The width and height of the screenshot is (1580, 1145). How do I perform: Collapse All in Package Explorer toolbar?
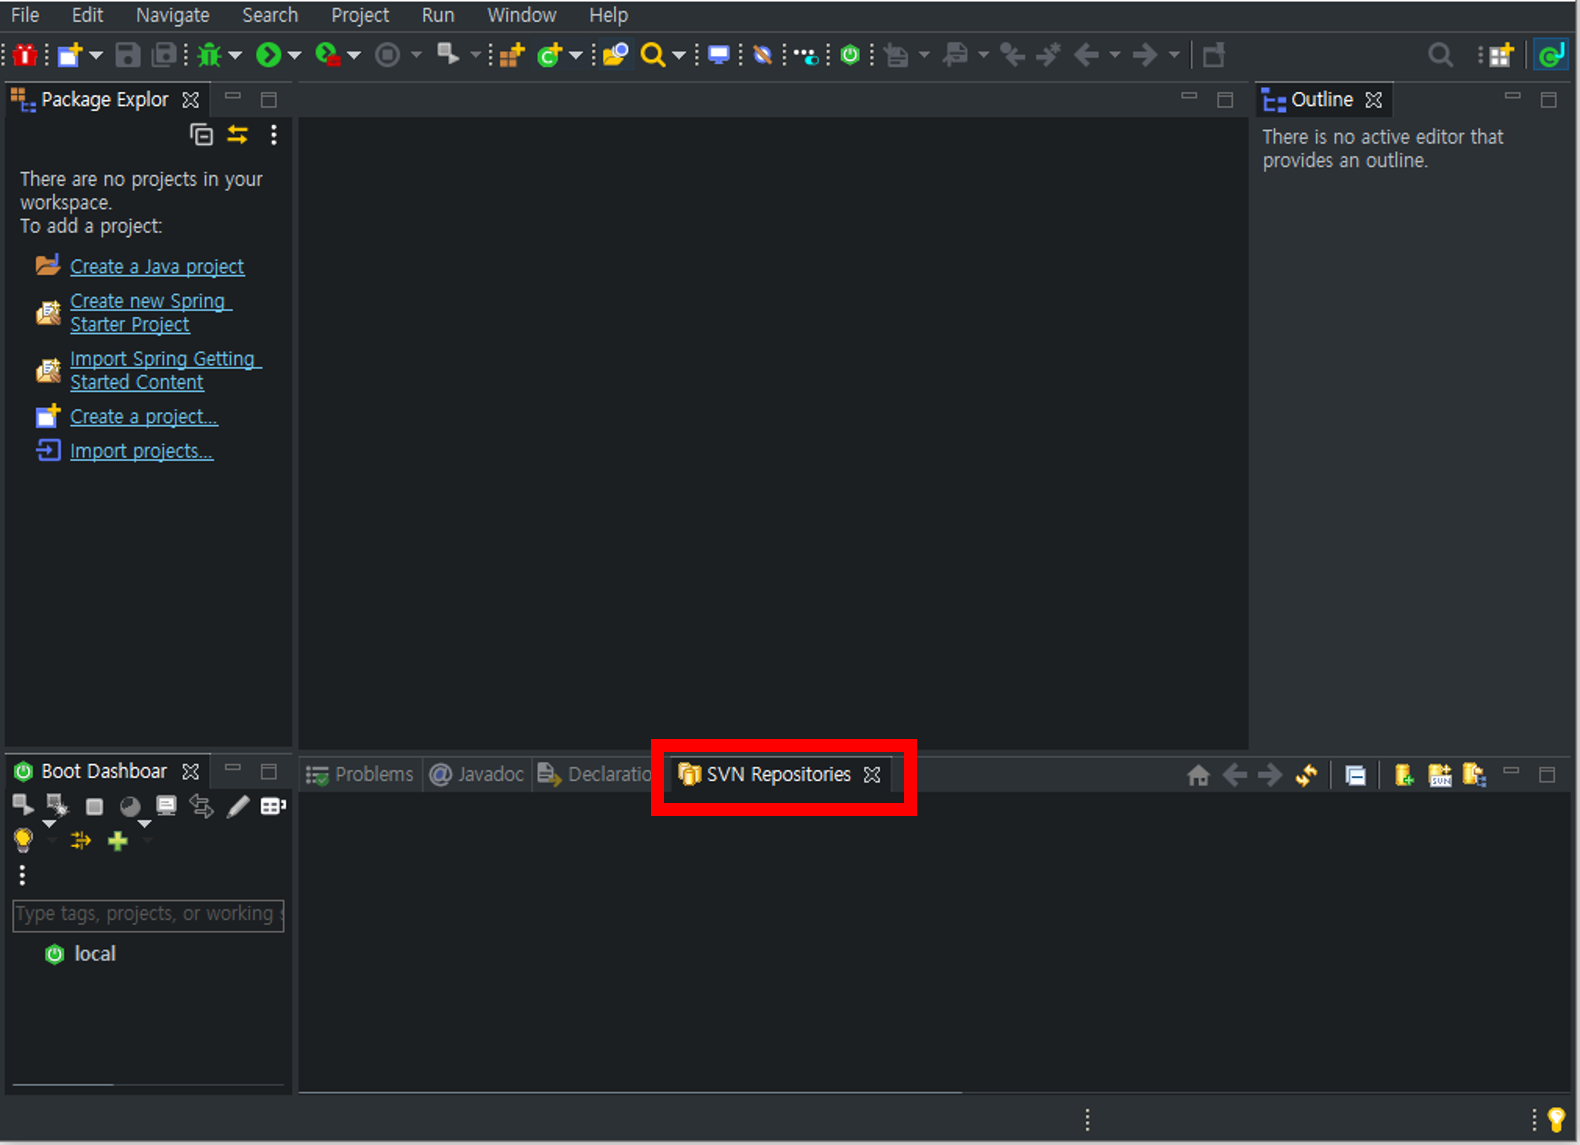pos(202,134)
